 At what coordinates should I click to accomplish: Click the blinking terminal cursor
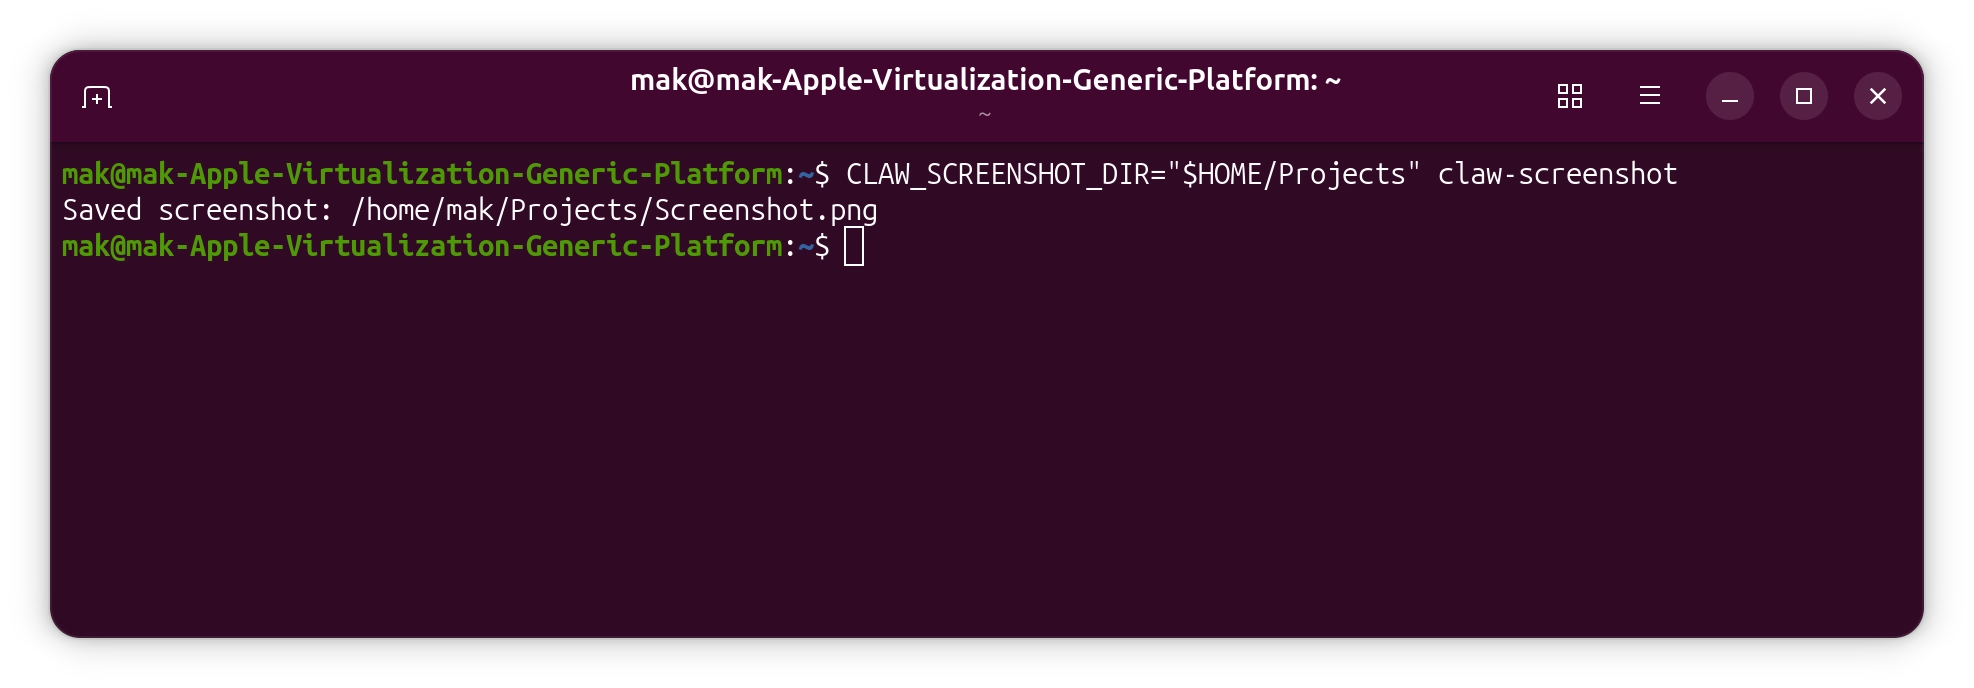(x=856, y=247)
